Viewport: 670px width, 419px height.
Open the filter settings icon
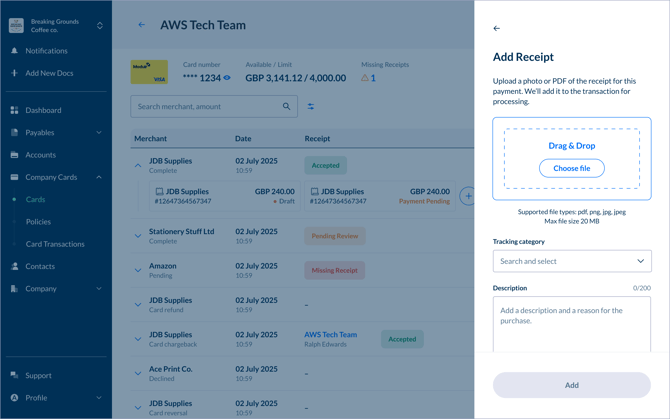(x=311, y=106)
